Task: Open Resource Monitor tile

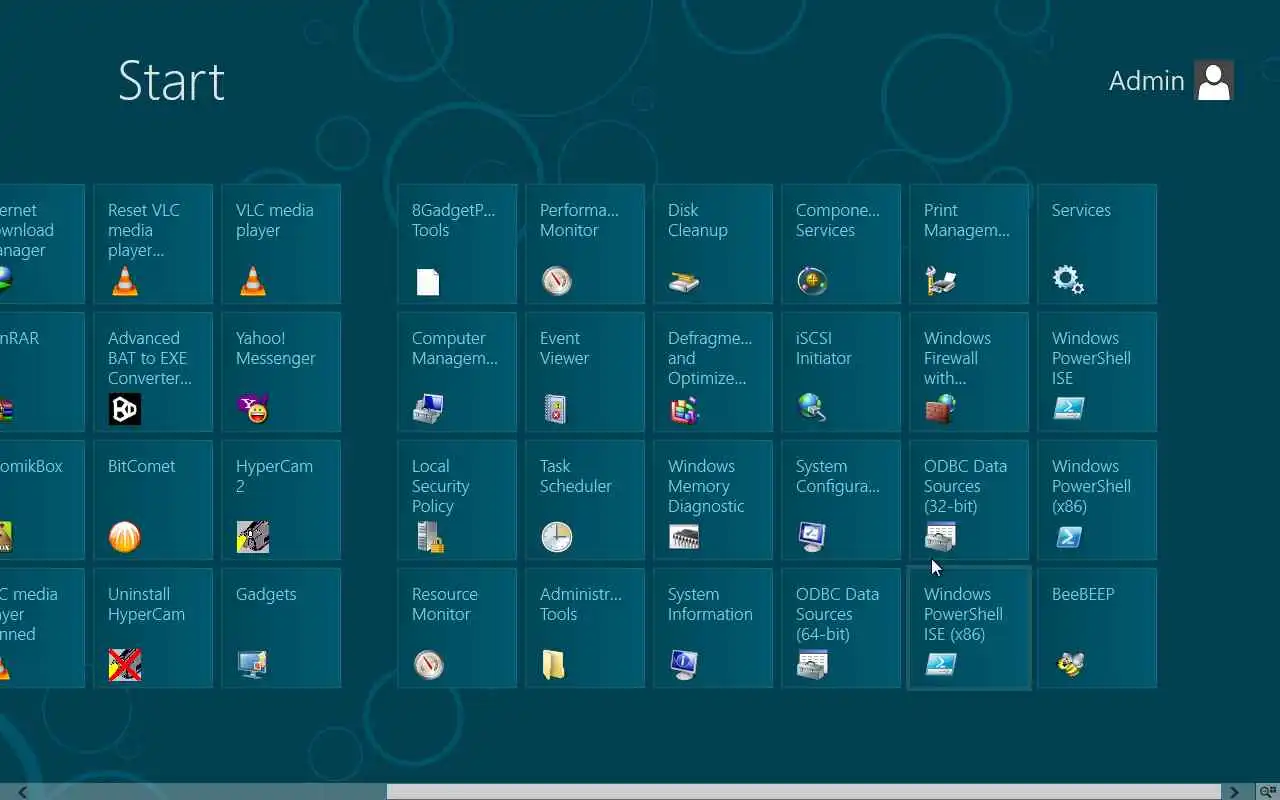Action: pos(457,628)
